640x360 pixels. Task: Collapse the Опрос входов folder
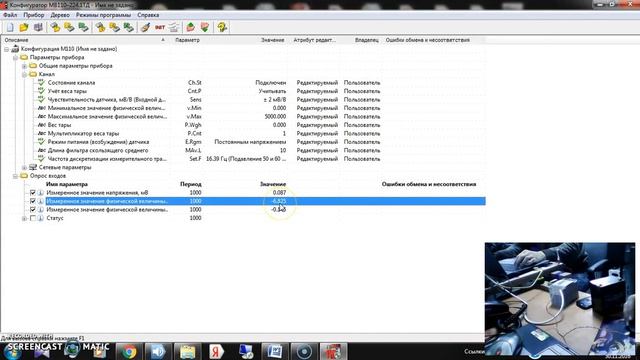click(15, 176)
